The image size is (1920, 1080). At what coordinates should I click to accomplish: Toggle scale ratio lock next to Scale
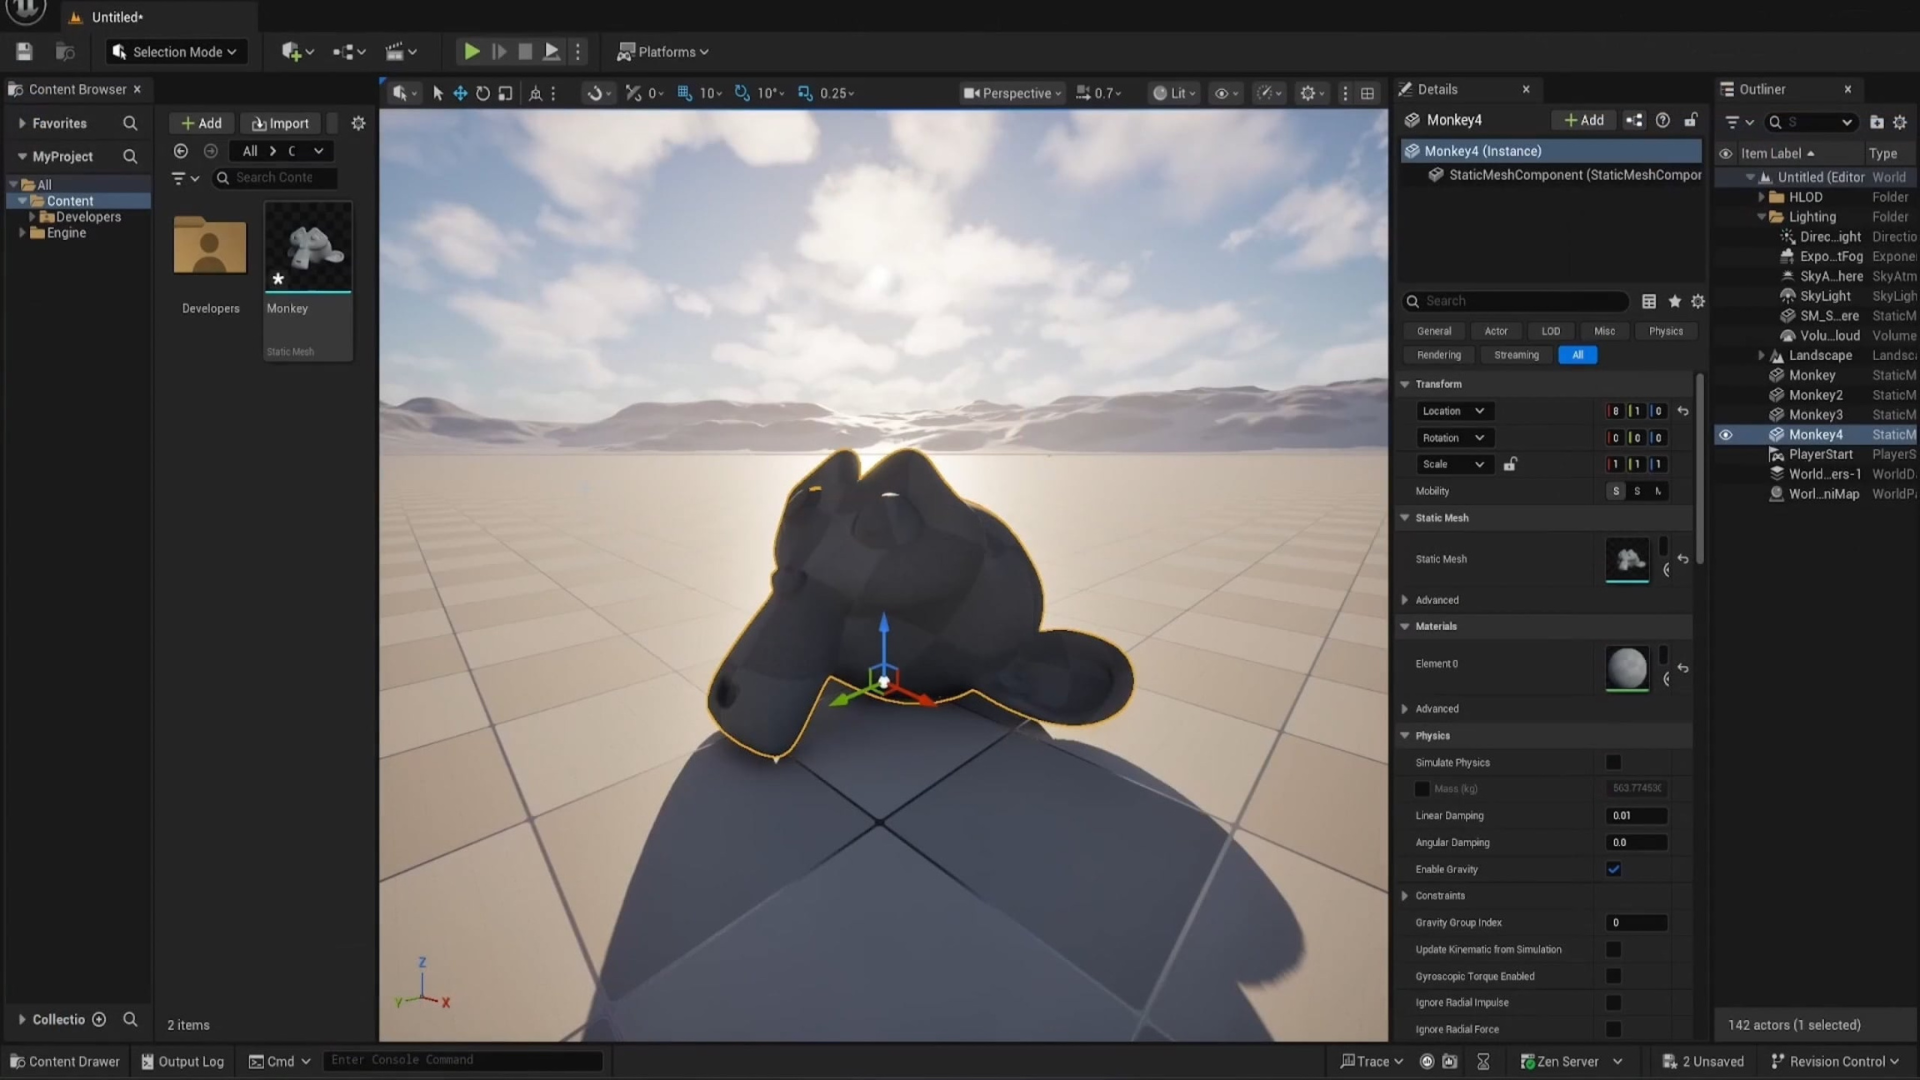[x=1510, y=464]
